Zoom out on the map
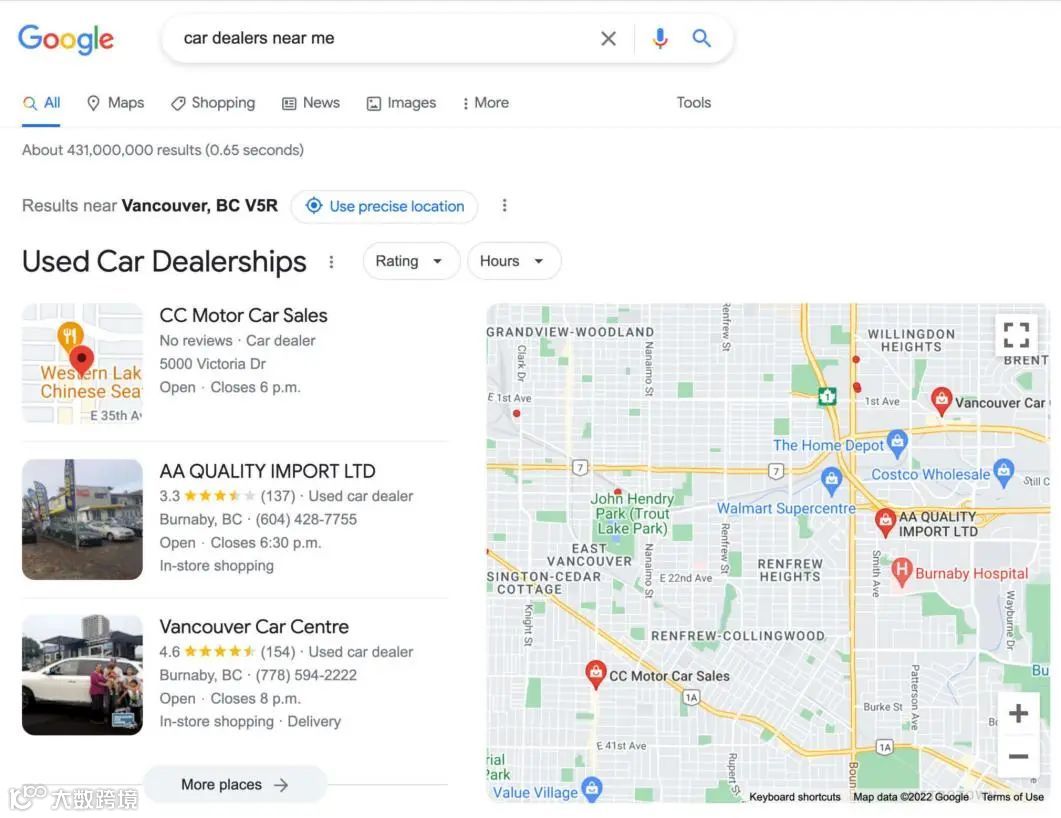 click(1018, 756)
